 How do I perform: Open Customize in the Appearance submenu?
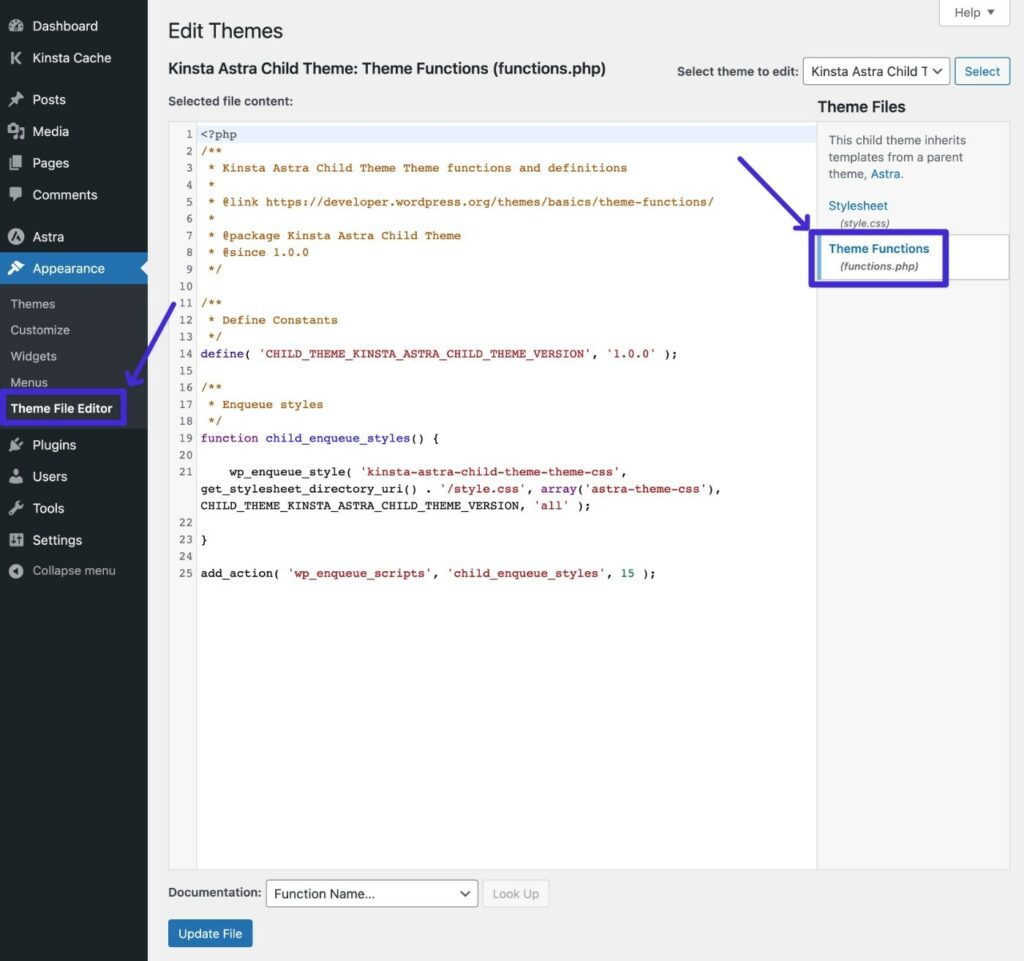[x=40, y=330]
